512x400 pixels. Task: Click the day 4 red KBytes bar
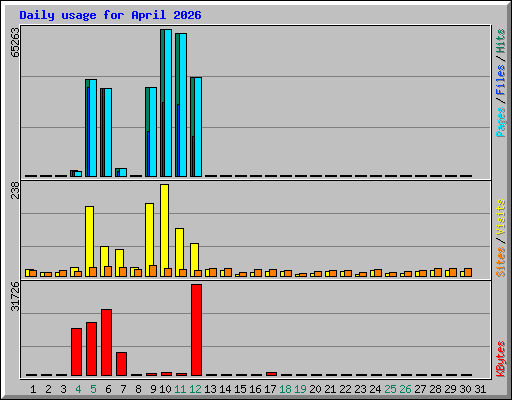(x=76, y=352)
